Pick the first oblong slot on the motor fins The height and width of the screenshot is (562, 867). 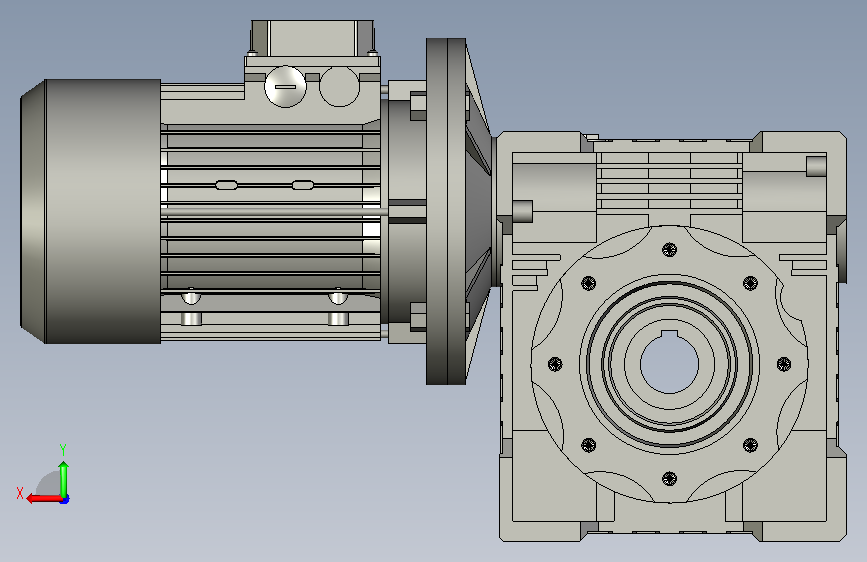coord(226,185)
